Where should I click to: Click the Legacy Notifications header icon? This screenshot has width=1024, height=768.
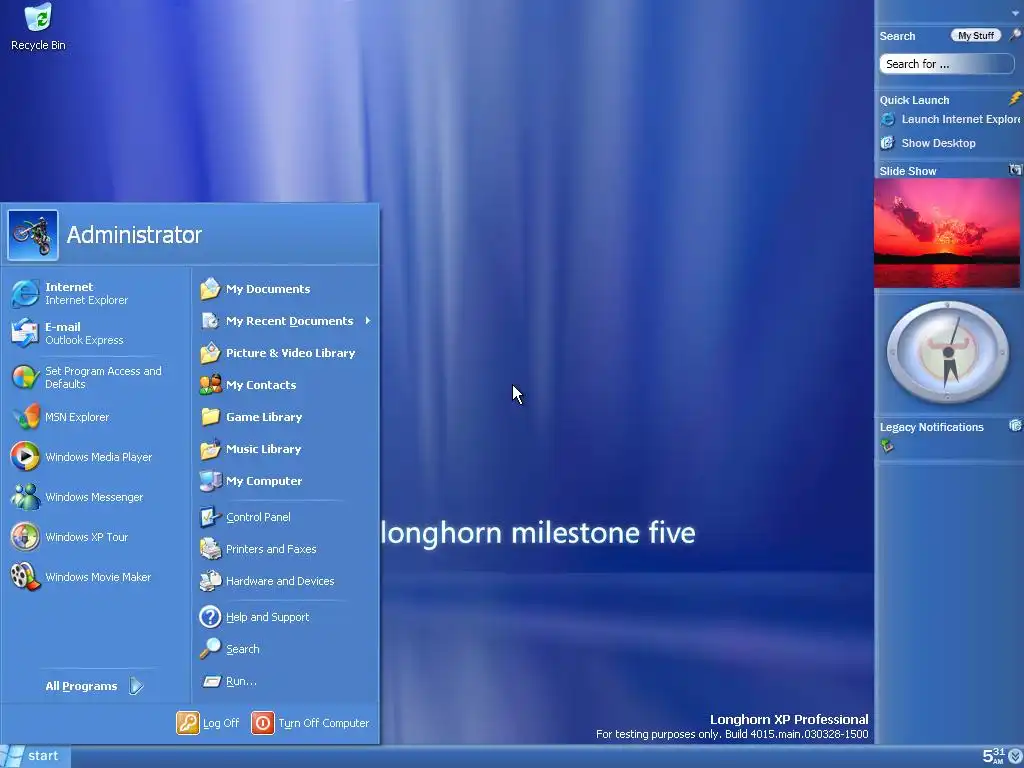[x=1015, y=426]
